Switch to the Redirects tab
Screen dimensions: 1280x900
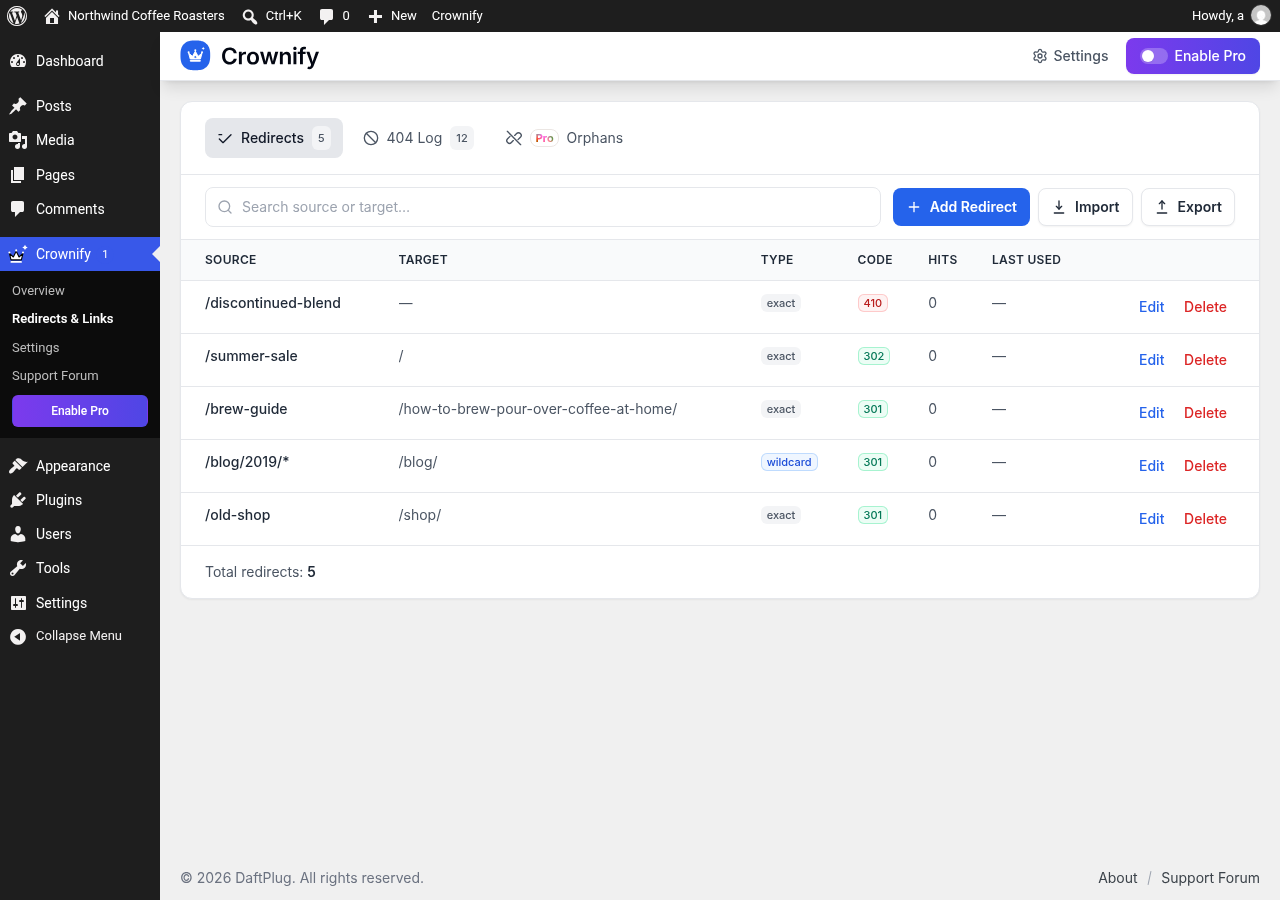(x=274, y=138)
